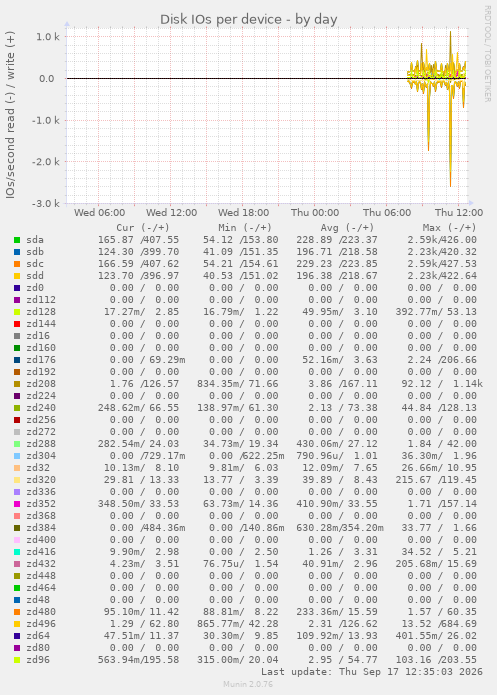Screen dimensions: 497x695
Task: Select the zd288 device label
Action: 41,444
